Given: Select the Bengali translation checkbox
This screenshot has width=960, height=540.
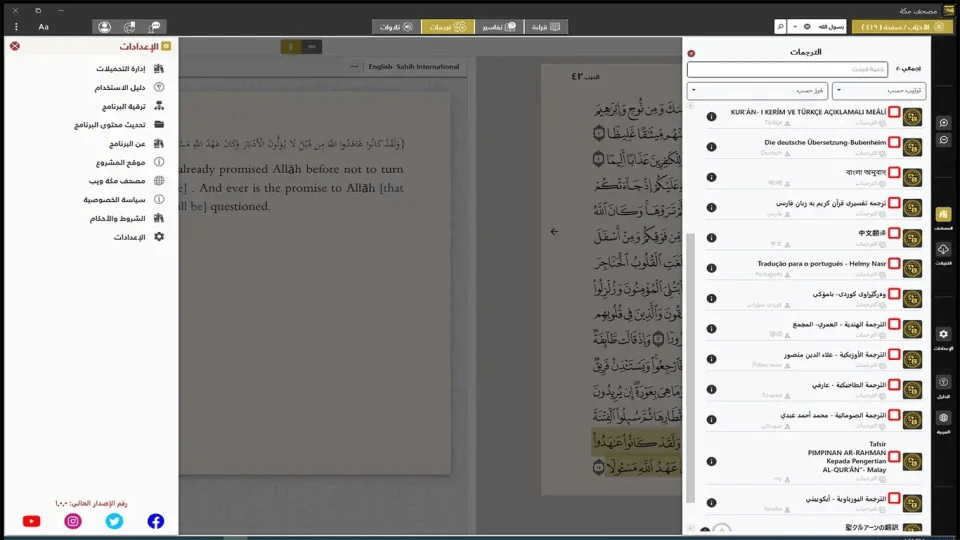Looking at the screenshot, I should (x=894, y=173).
